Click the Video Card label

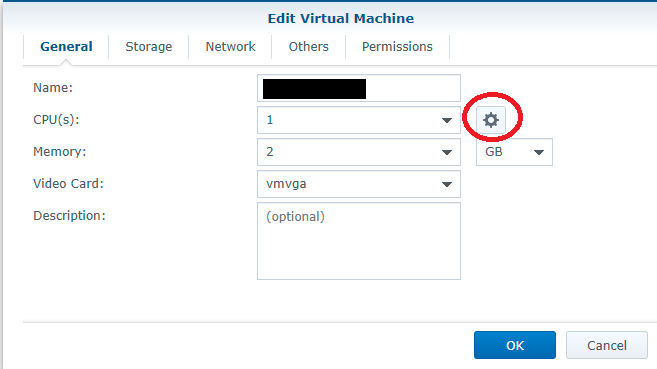(68, 183)
